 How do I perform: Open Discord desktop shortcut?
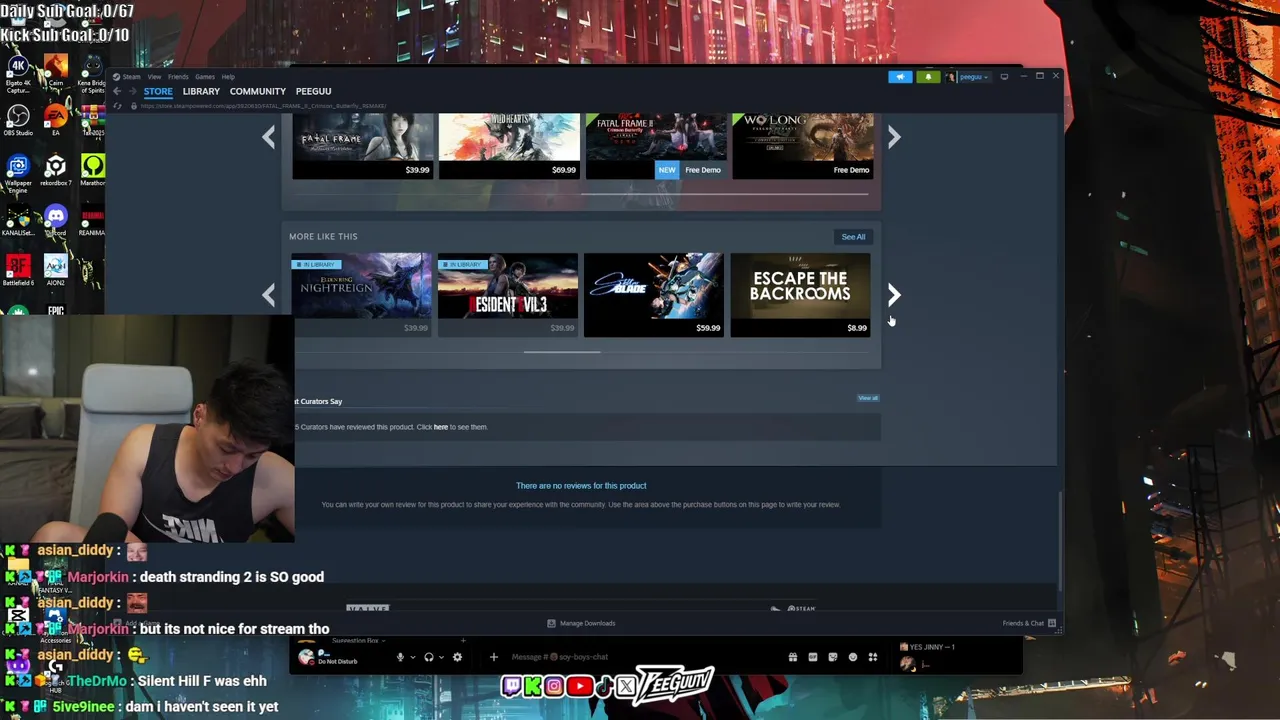[56, 220]
